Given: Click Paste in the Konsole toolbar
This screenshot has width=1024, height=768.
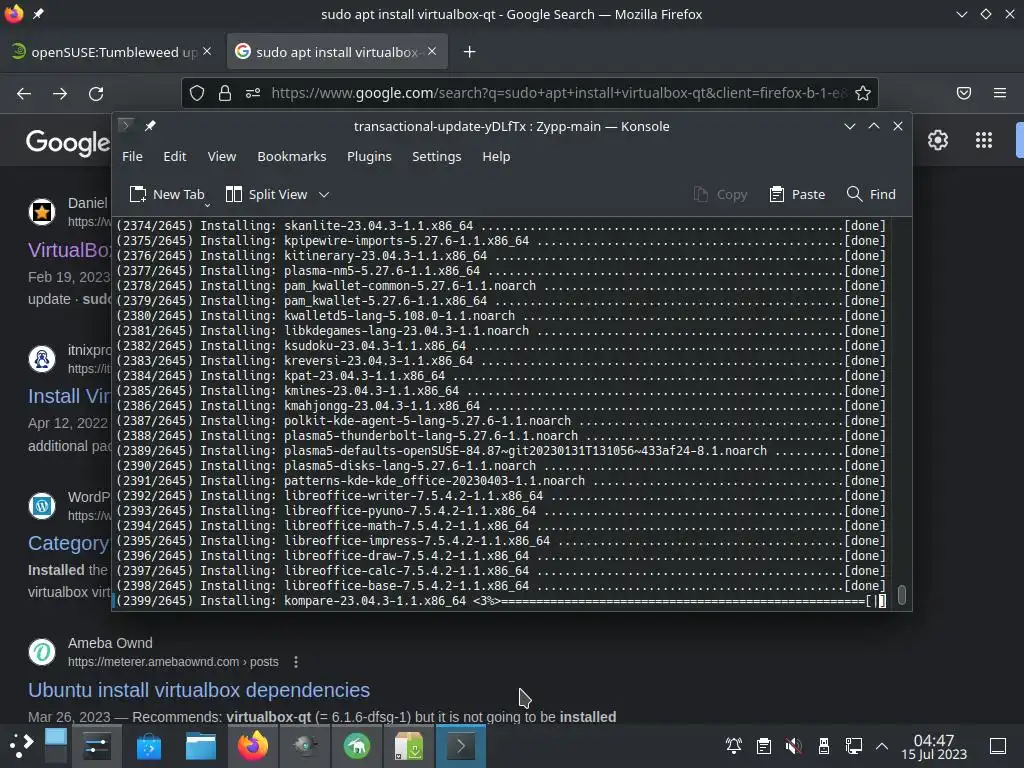Looking at the screenshot, I should point(797,194).
